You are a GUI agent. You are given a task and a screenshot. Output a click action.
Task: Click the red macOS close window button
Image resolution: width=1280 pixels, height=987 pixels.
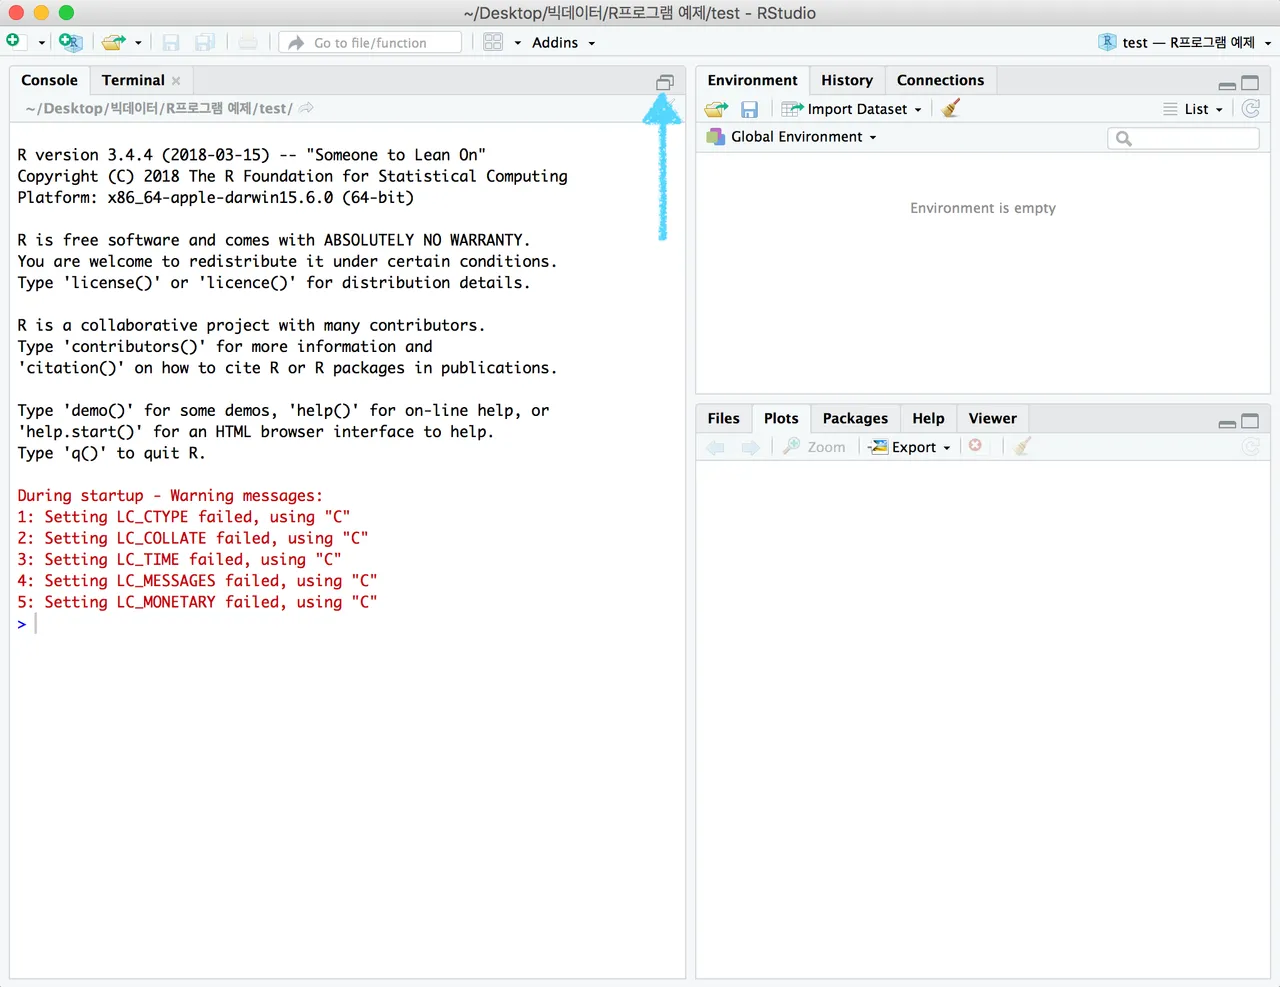click(16, 13)
